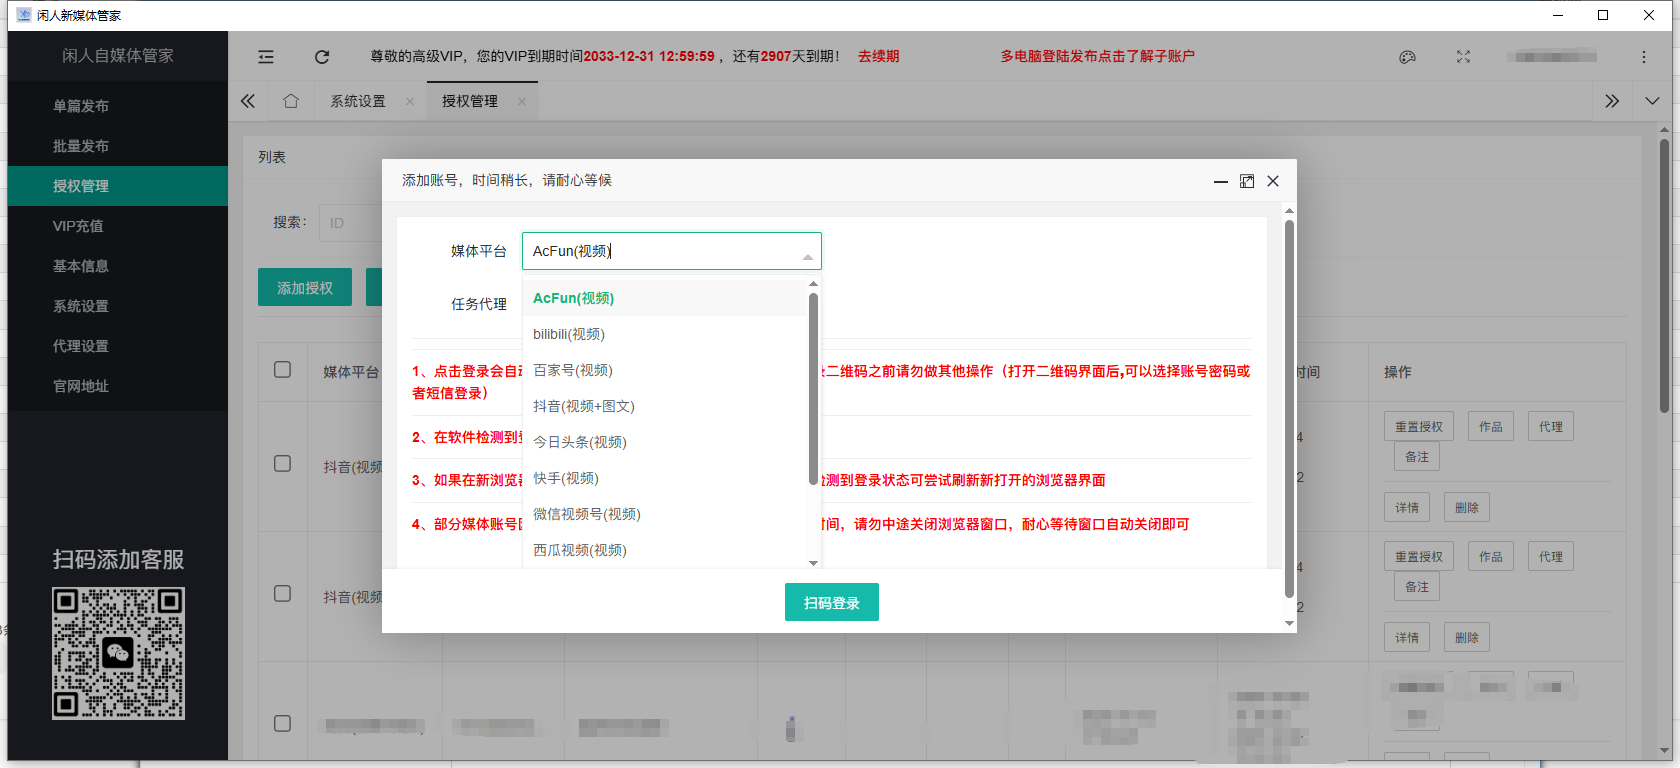The image size is (1680, 768).
Task: Close the 系统设置 tab
Action: click(410, 102)
